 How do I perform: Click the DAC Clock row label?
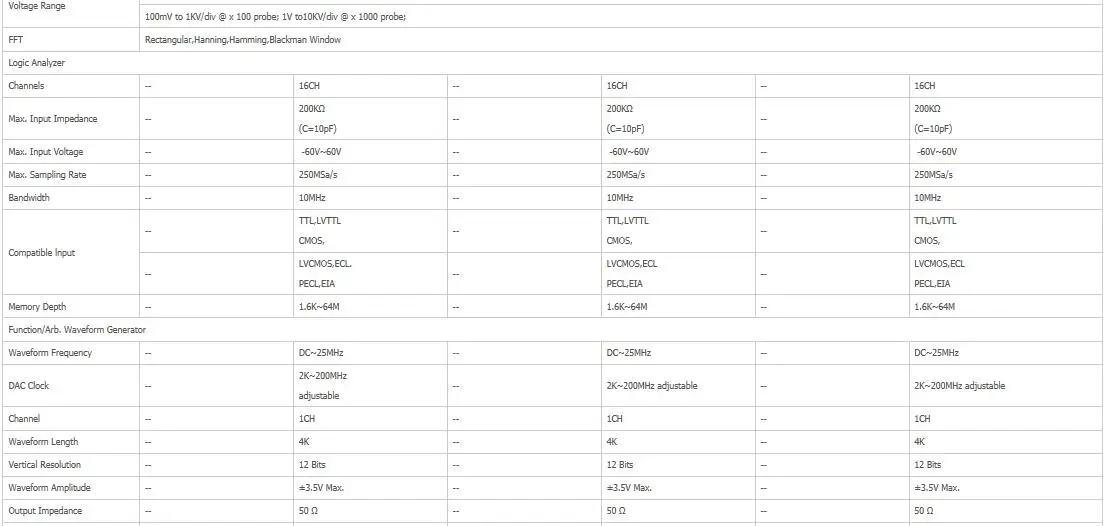click(x=28, y=386)
